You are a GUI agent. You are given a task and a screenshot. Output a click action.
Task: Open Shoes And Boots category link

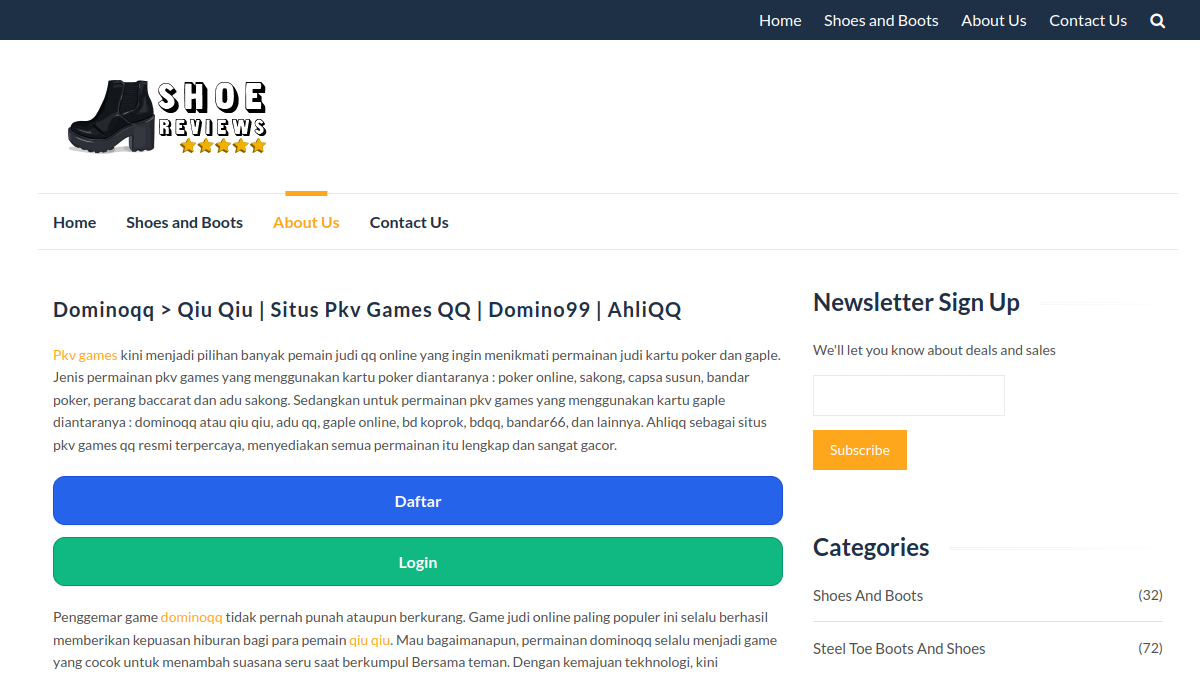click(868, 596)
